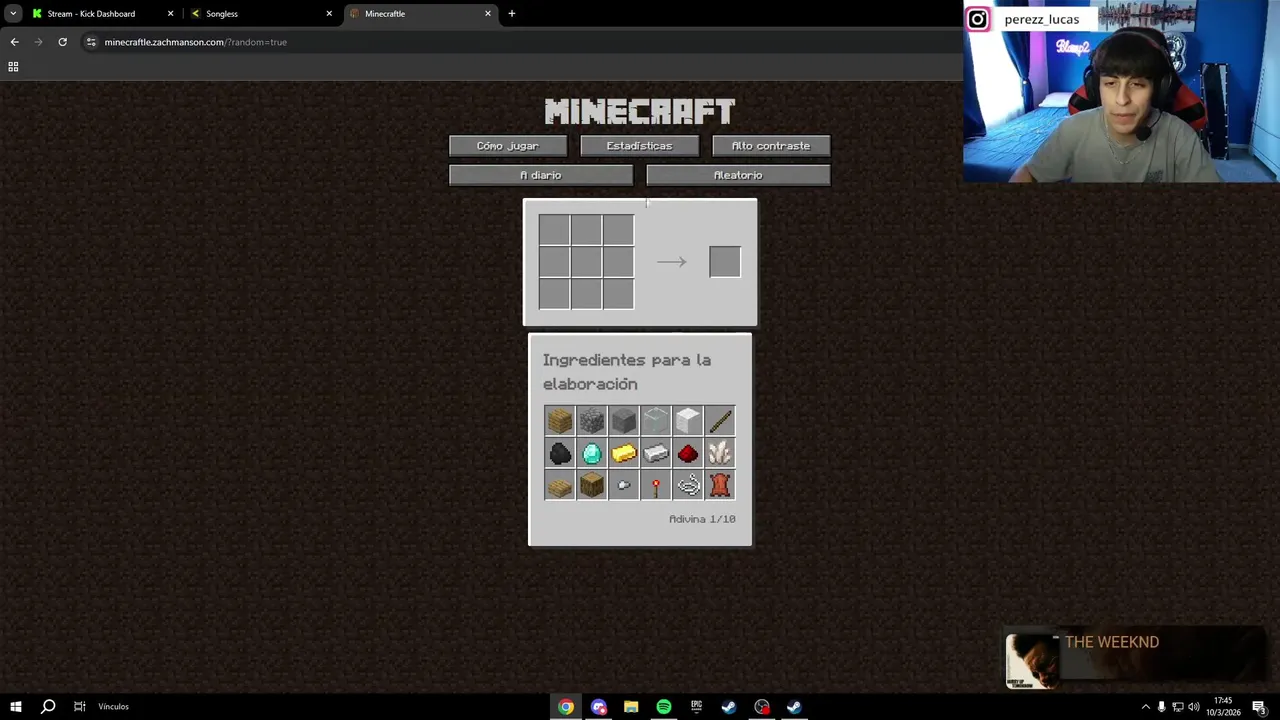Toggle Alto contraste mode

pyautogui.click(x=771, y=146)
